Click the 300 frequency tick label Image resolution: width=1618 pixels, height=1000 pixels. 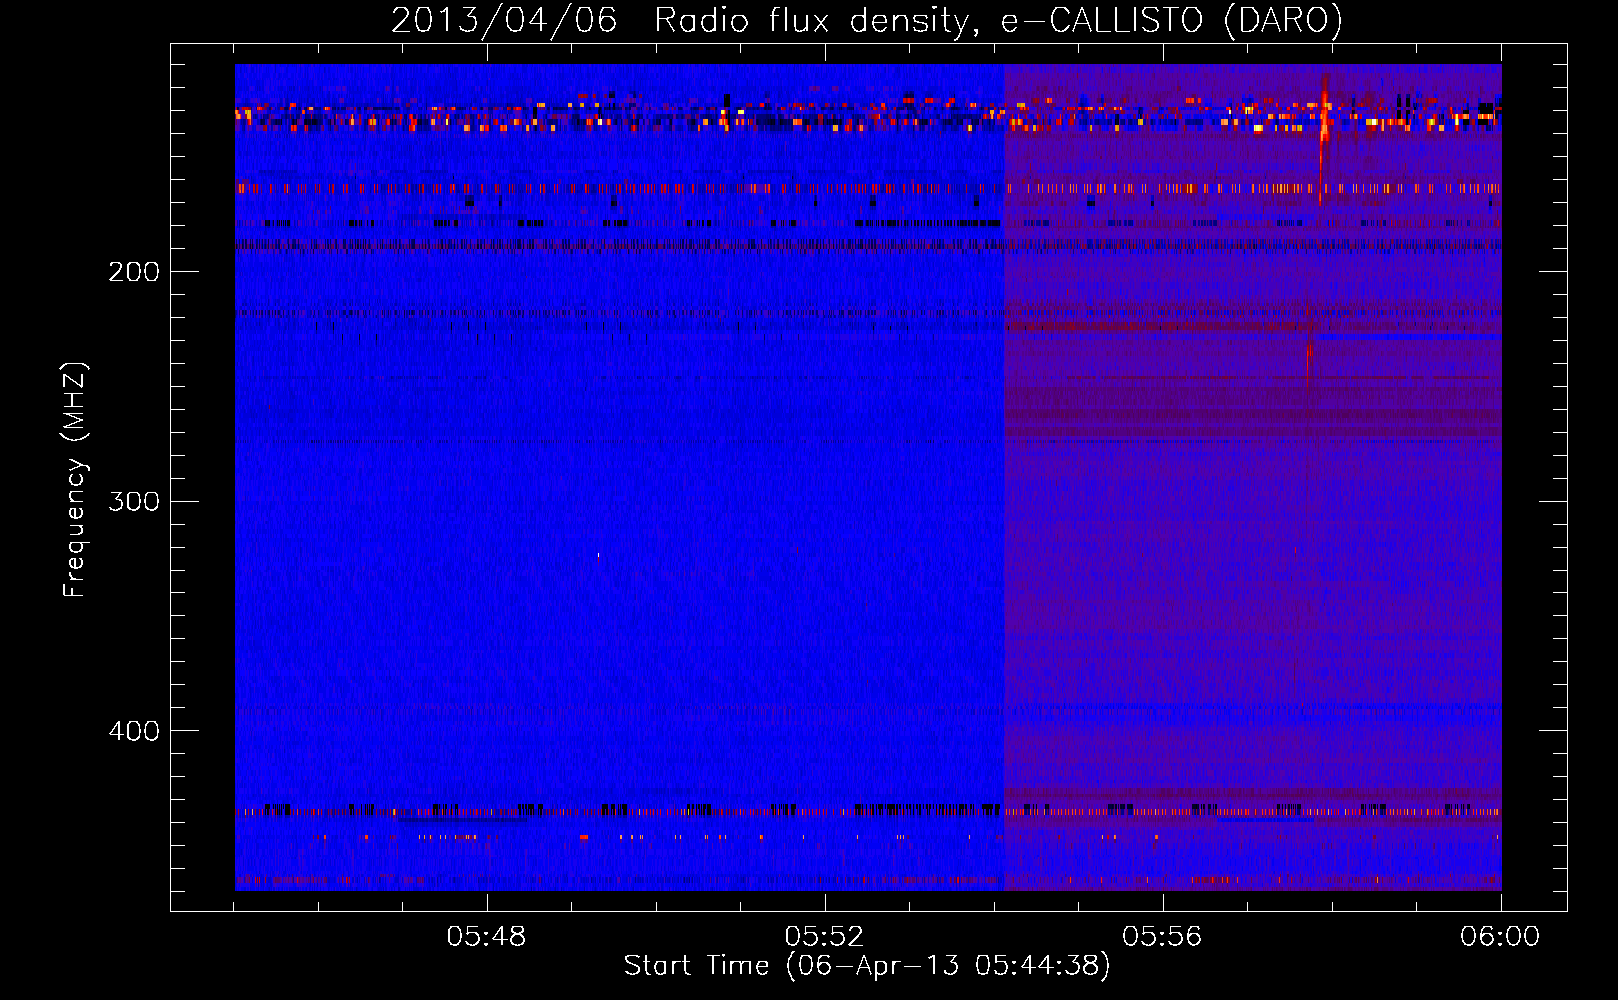point(134,501)
